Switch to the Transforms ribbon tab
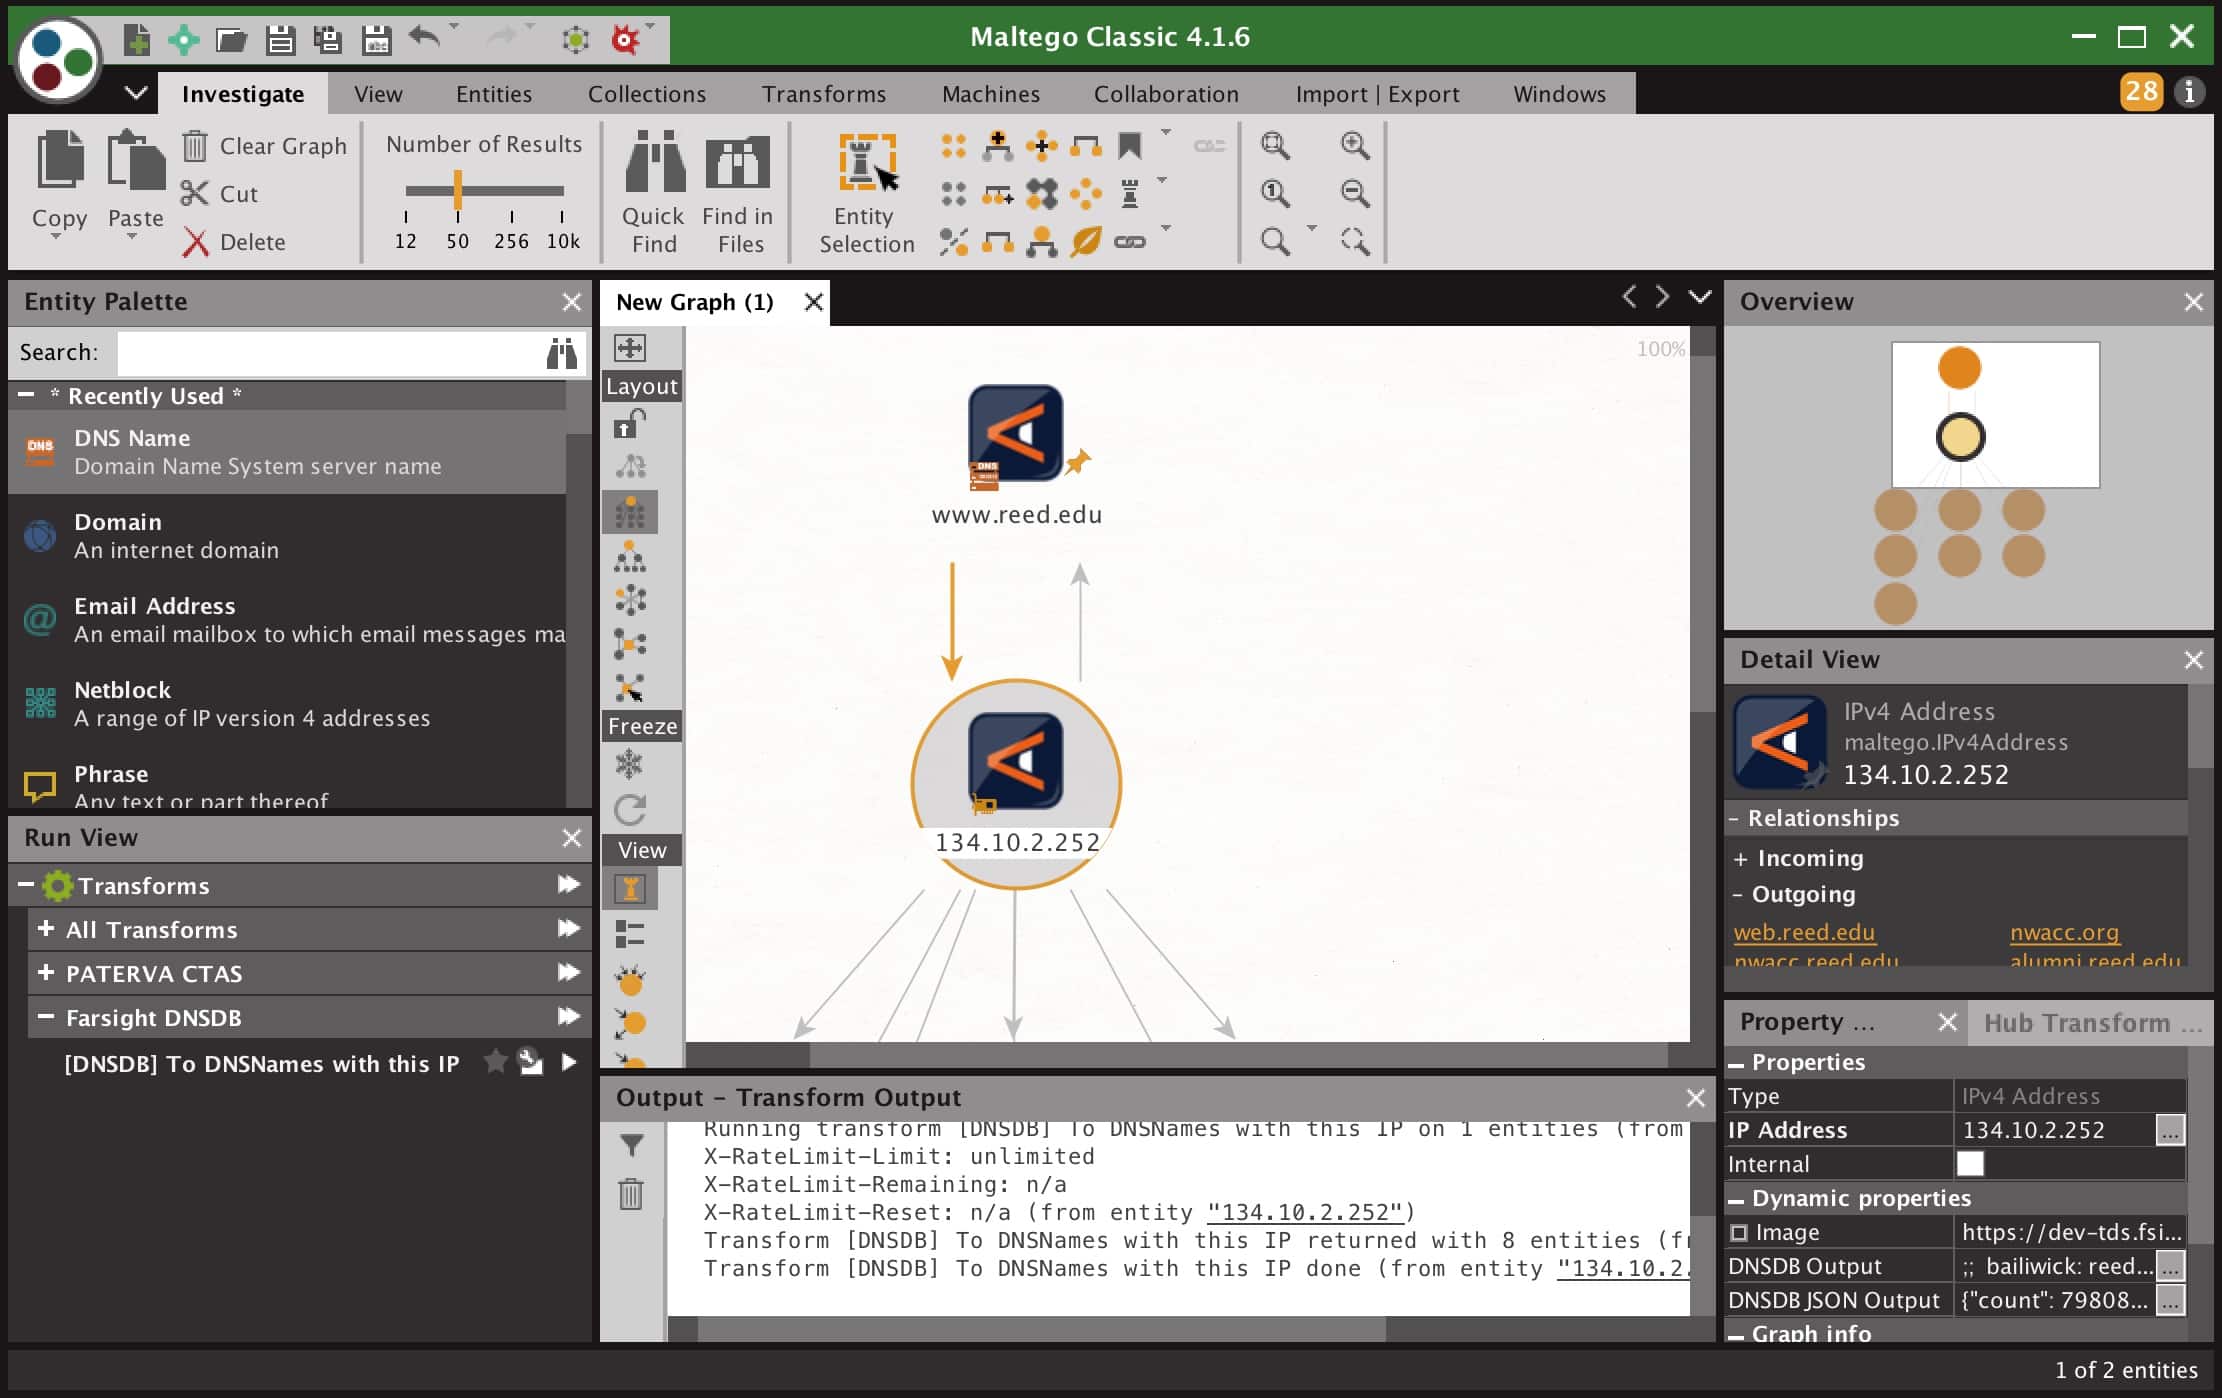This screenshot has width=2222, height=1398. (x=824, y=94)
